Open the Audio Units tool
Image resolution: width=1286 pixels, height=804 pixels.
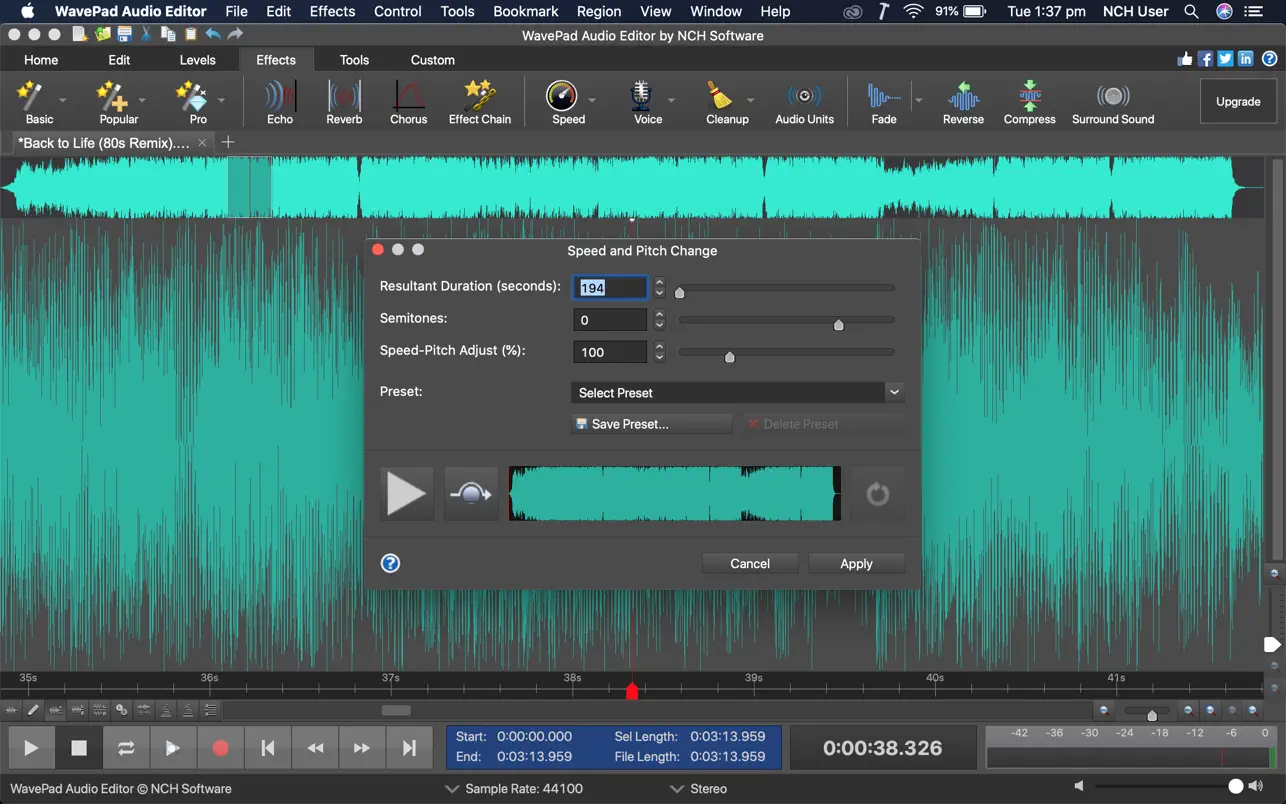pos(804,103)
